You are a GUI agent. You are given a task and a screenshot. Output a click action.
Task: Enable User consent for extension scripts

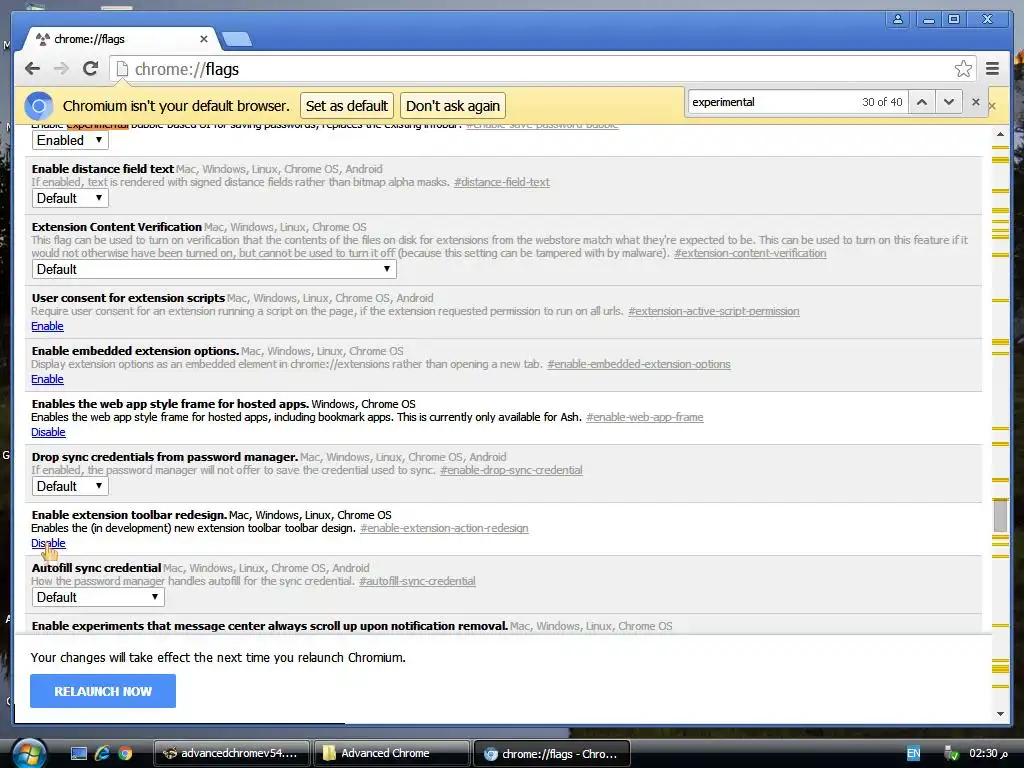pyautogui.click(x=47, y=326)
